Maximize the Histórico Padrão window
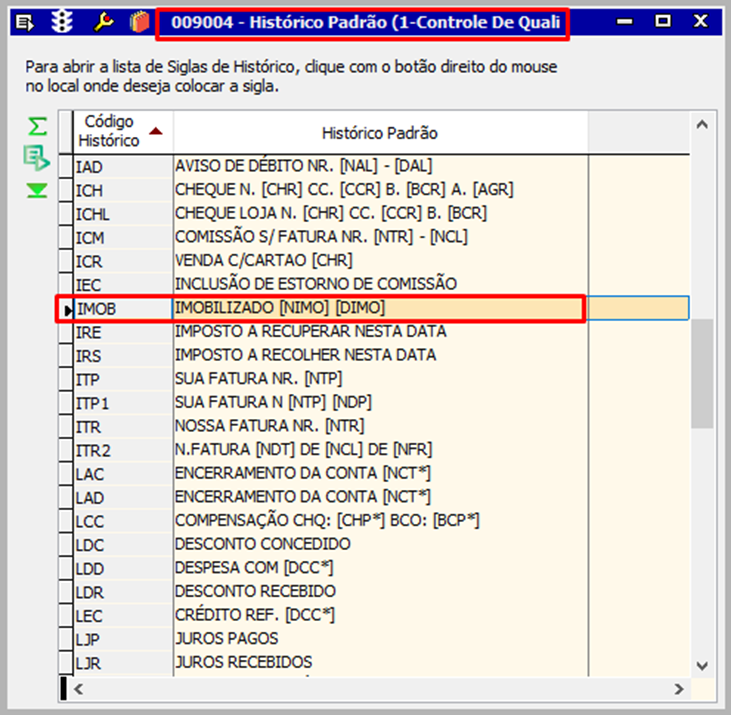The width and height of the screenshot is (731, 715). [x=662, y=21]
